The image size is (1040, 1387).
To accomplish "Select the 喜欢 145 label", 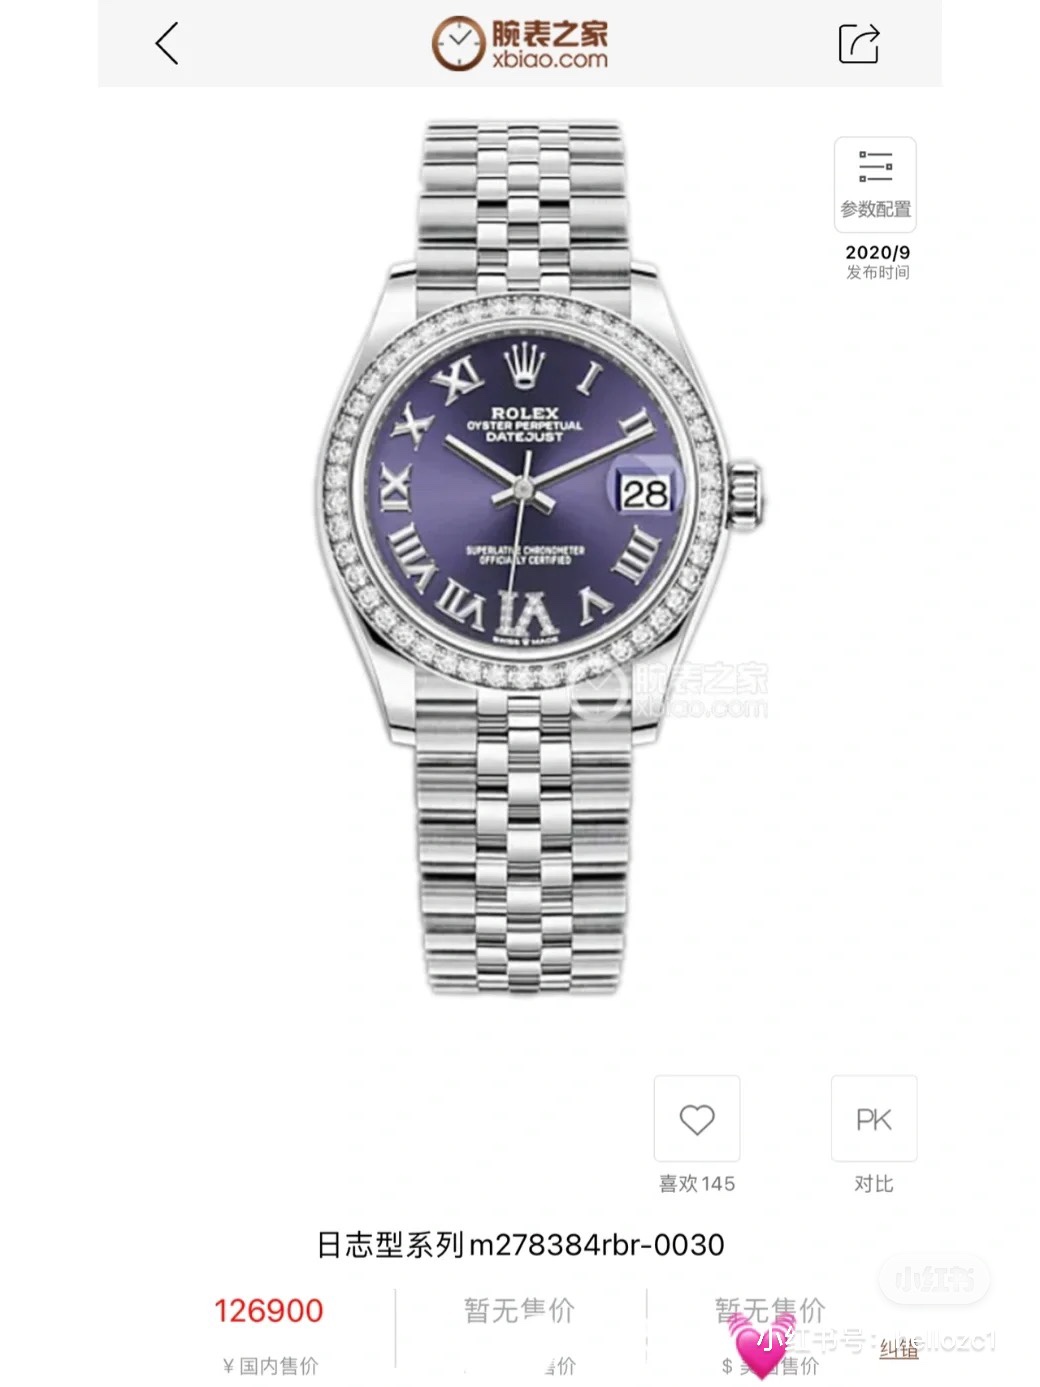I will coord(697,1184).
